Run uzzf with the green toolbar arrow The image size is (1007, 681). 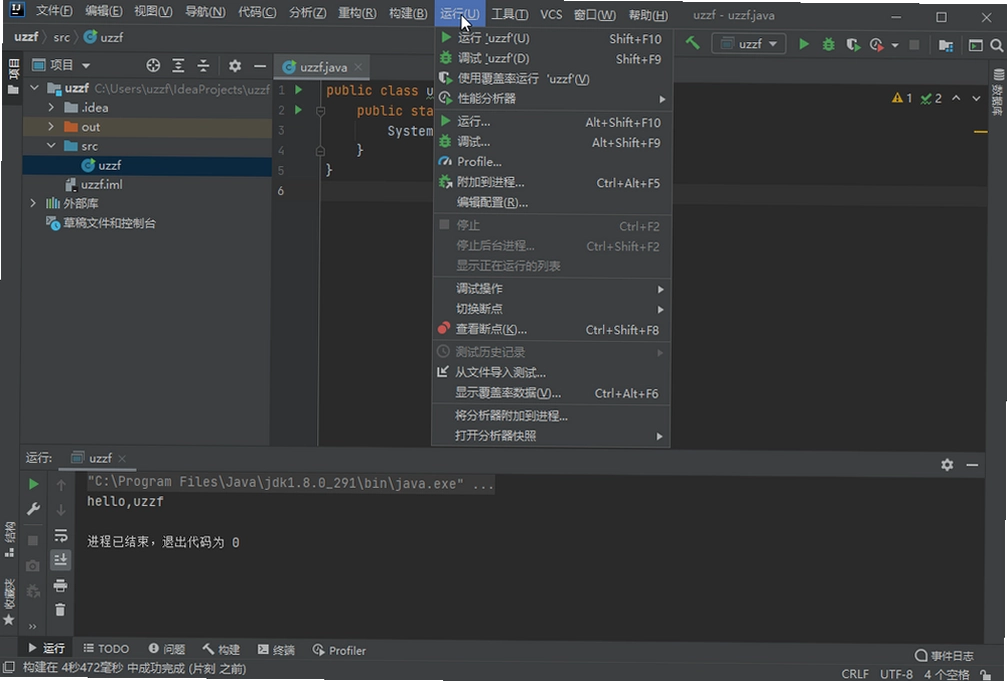(803, 44)
